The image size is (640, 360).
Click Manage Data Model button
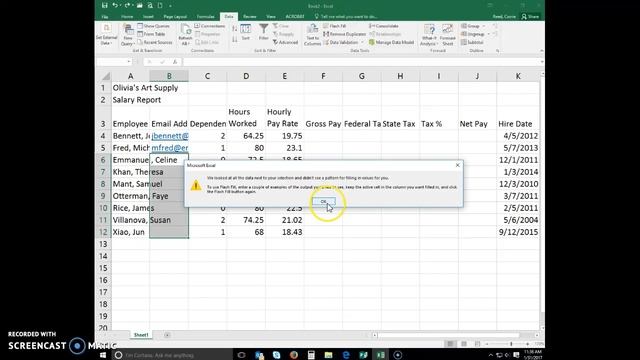tap(391, 42)
